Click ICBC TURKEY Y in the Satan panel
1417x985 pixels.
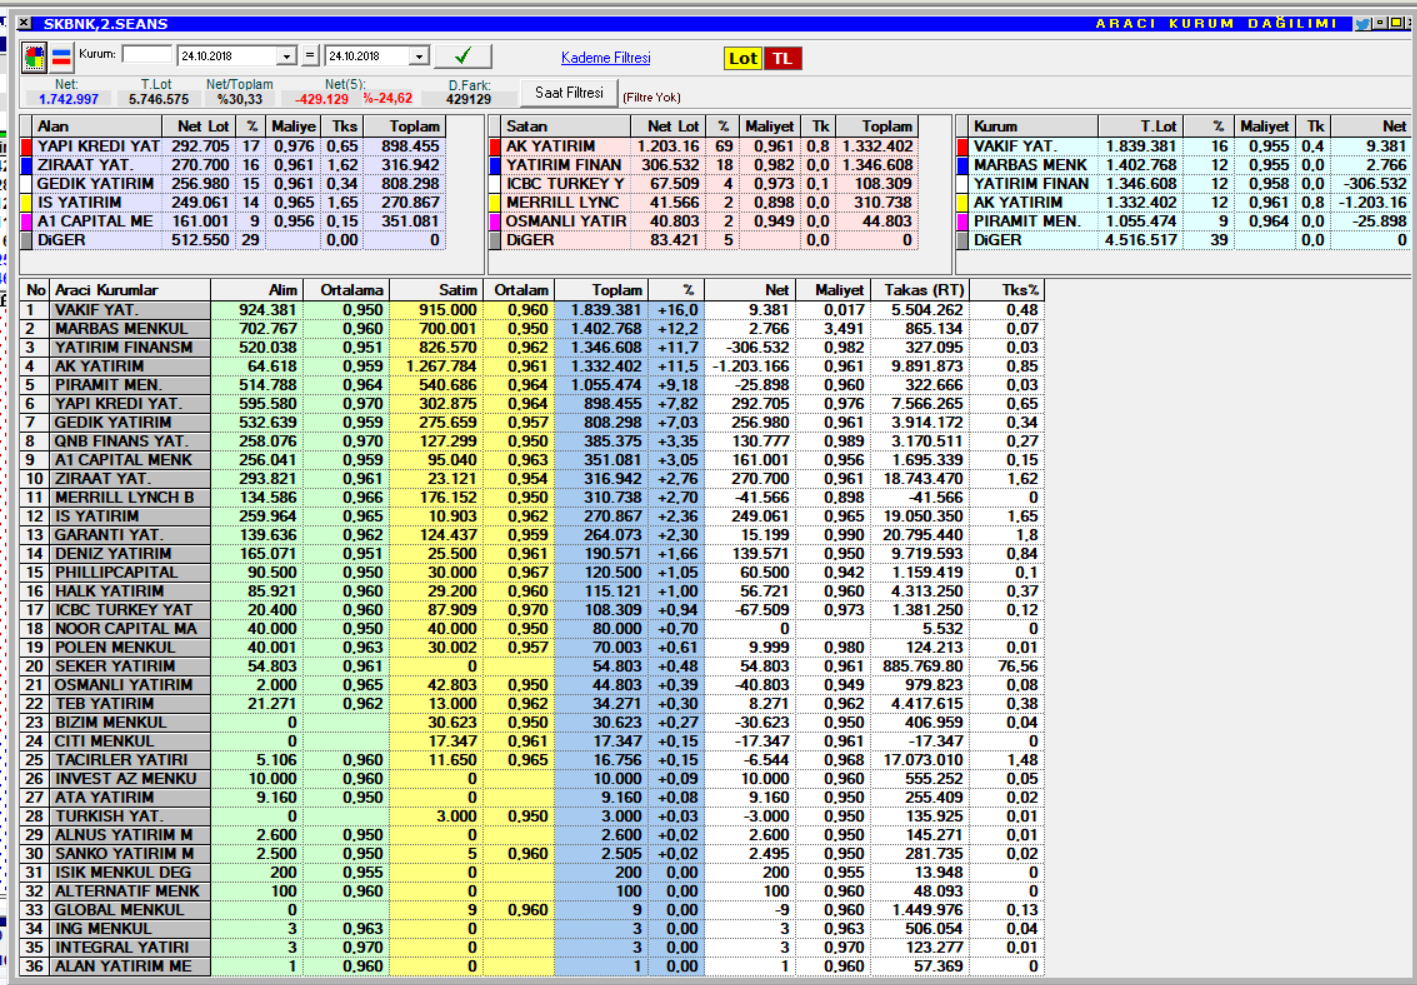565,184
